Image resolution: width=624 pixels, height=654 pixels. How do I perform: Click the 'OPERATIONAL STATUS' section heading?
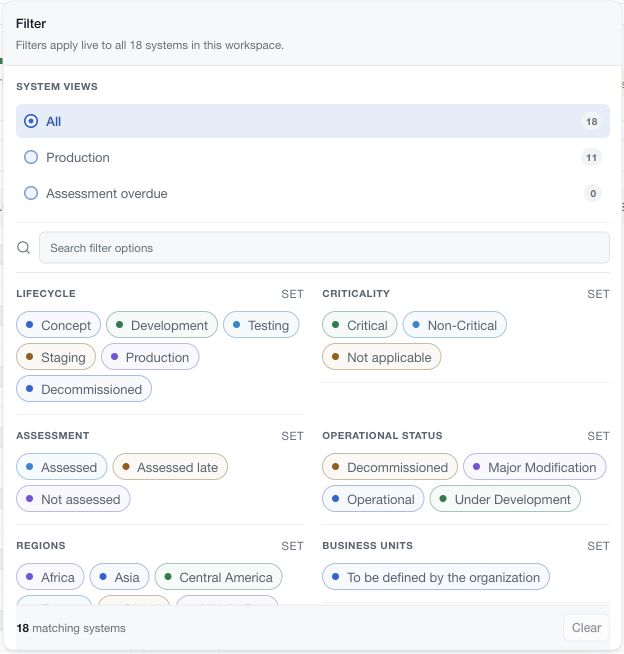click(382, 435)
